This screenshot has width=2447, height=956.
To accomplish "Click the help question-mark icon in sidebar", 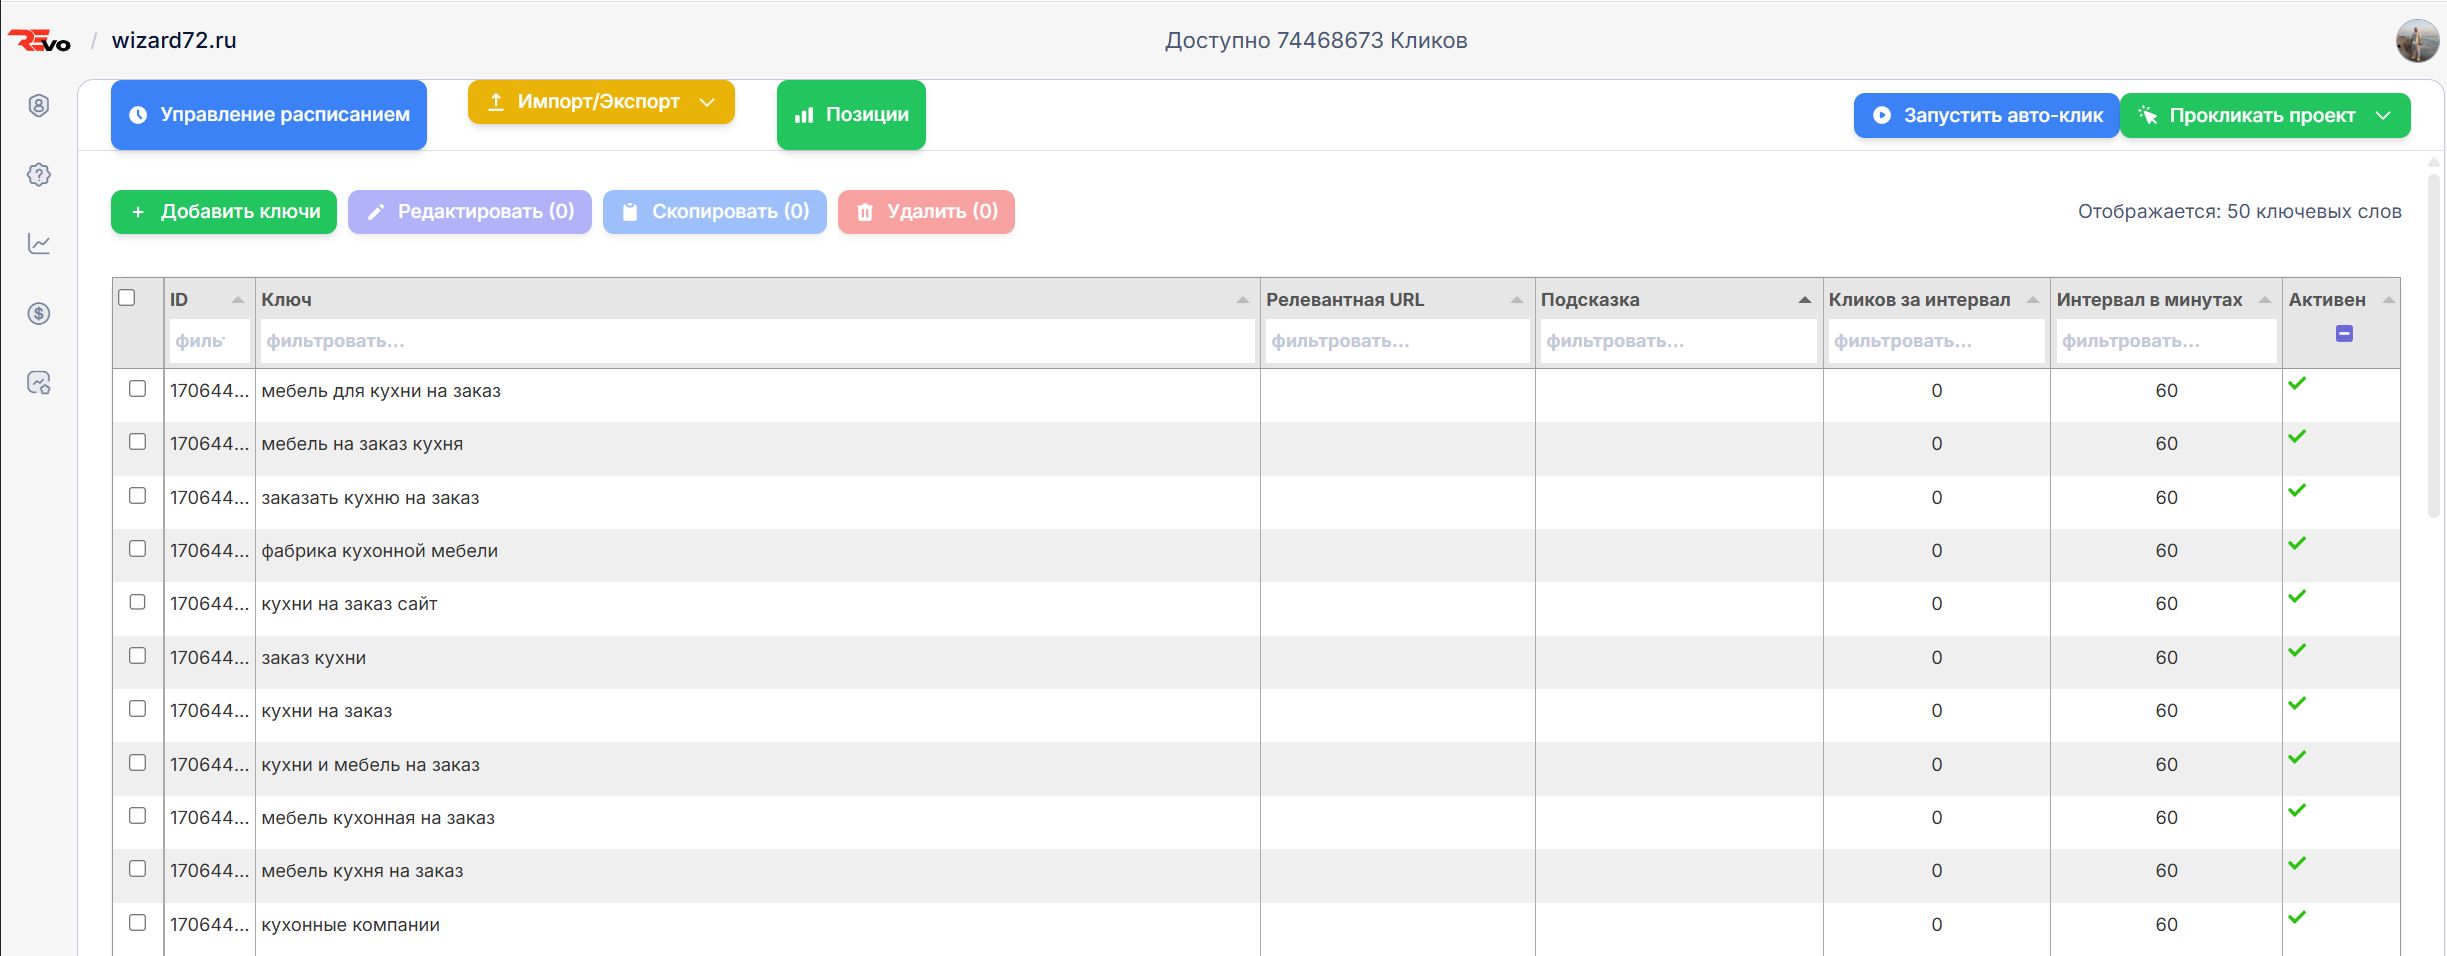I will (x=38, y=175).
